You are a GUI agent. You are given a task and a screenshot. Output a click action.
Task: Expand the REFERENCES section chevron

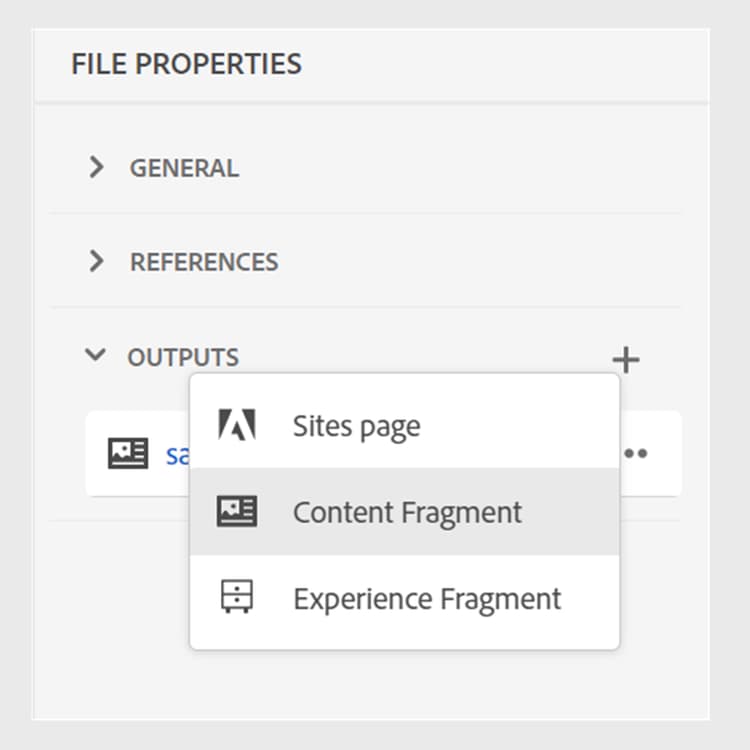96,261
